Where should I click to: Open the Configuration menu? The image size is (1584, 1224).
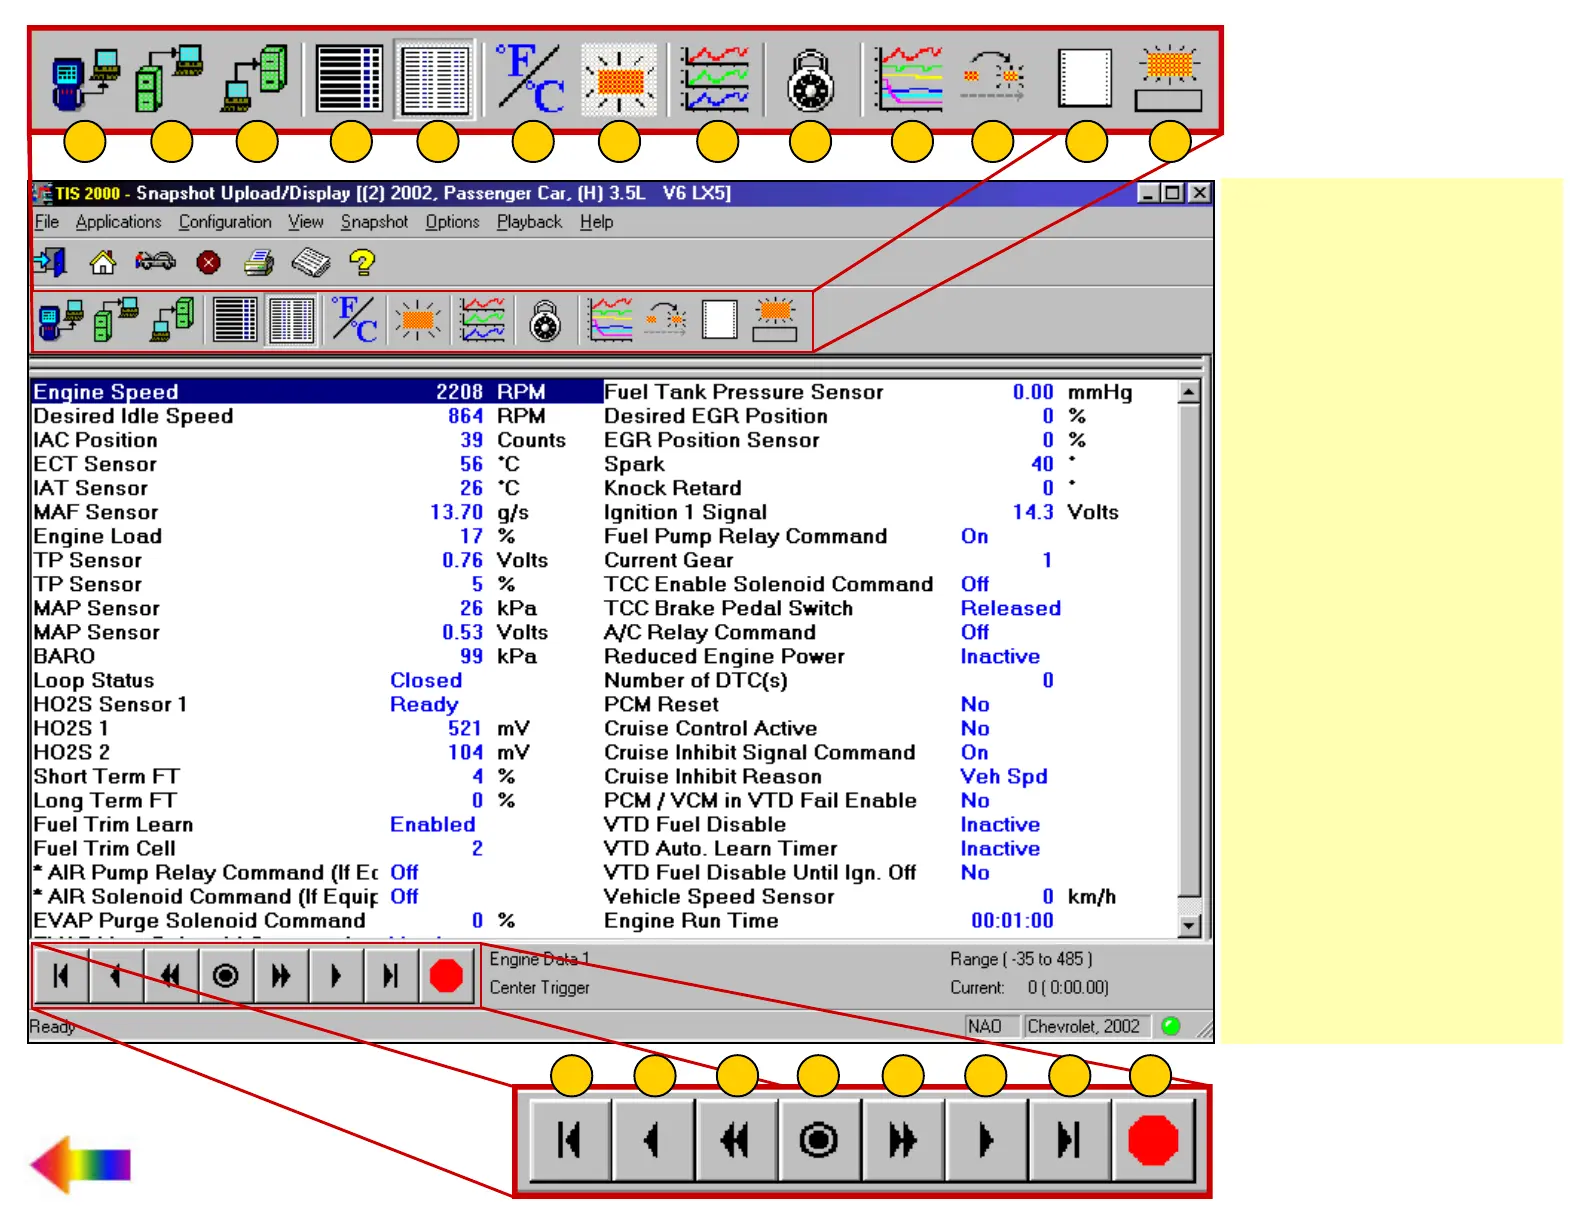pyautogui.click(x=225, y=222)
